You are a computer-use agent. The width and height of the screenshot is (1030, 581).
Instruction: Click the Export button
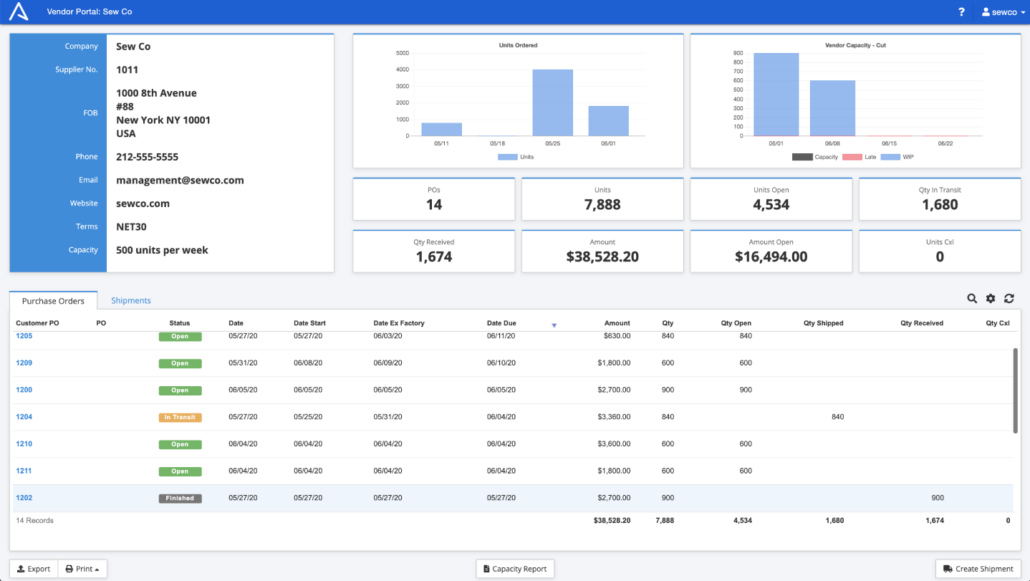tap(34, 569)
